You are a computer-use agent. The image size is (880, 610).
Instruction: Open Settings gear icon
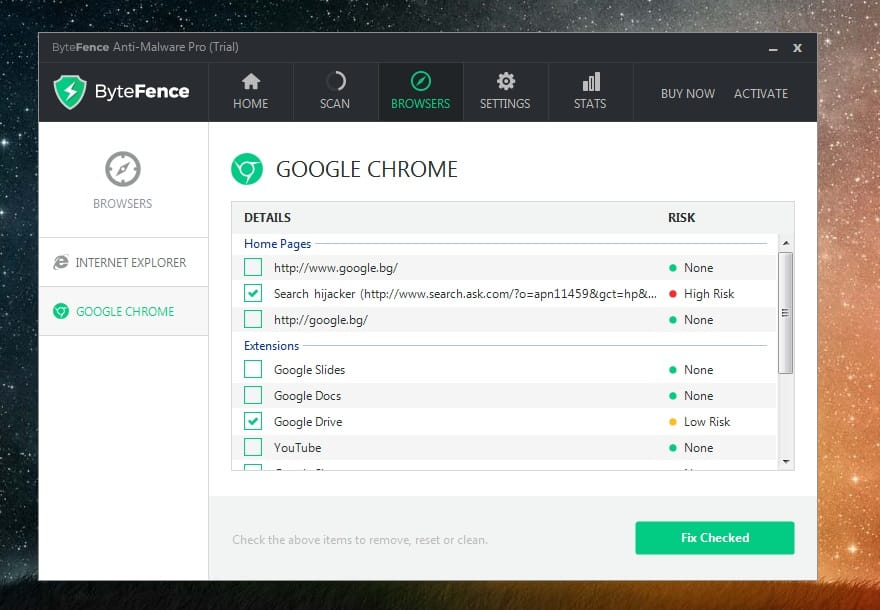pyautogui.click(x=506, y=81)
